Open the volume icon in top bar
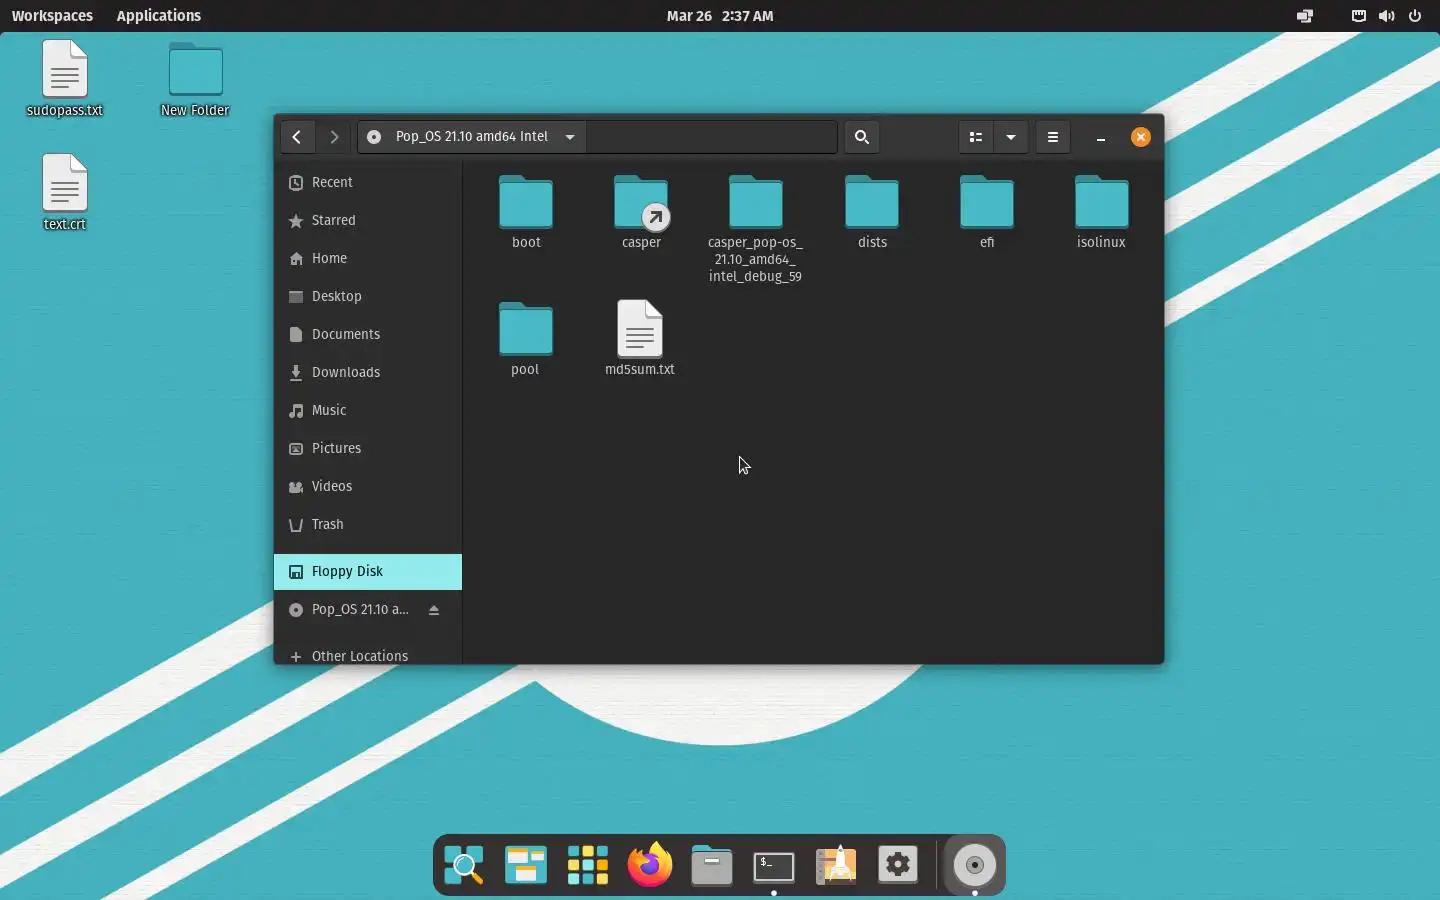The height and width of the screenshot is (900, 1440). pyautogui.click(x=1386, y=16)
